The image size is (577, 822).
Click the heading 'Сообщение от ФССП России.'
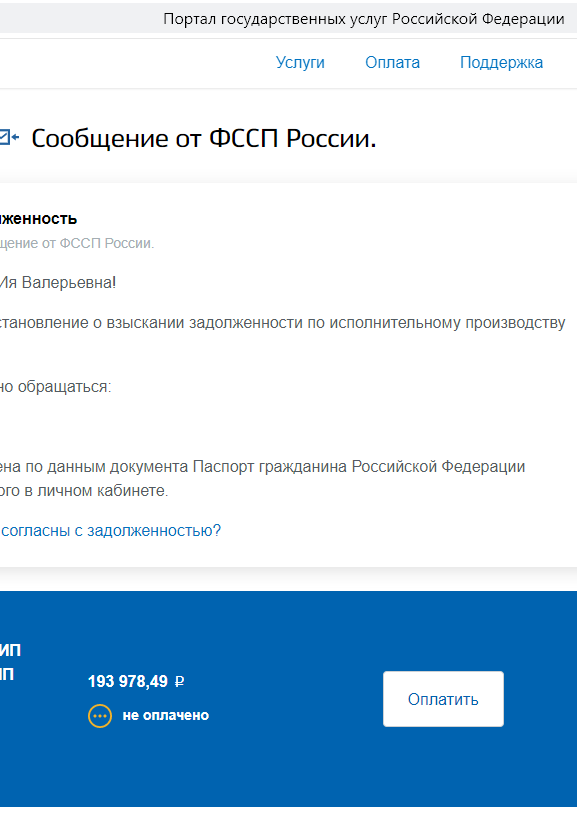(204, 138)
